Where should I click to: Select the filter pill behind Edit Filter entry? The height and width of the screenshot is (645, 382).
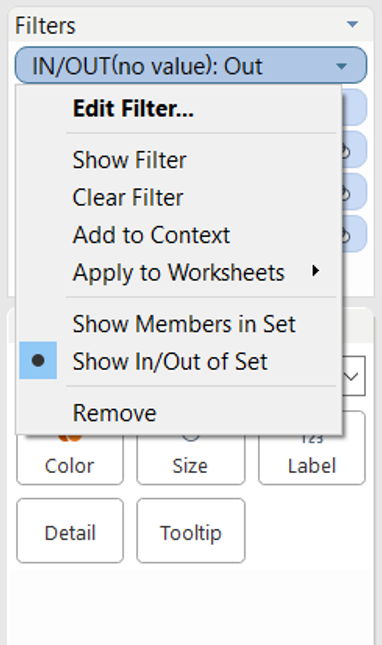point(354,107)
